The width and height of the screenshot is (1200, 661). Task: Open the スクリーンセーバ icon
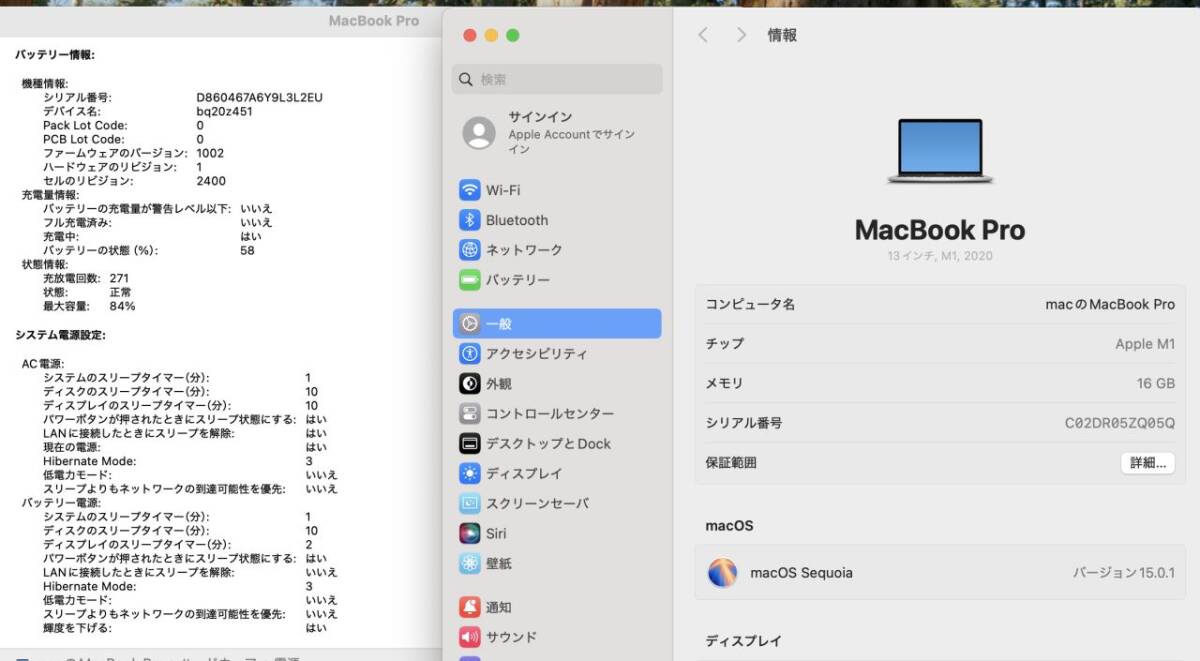pos(470,504)
